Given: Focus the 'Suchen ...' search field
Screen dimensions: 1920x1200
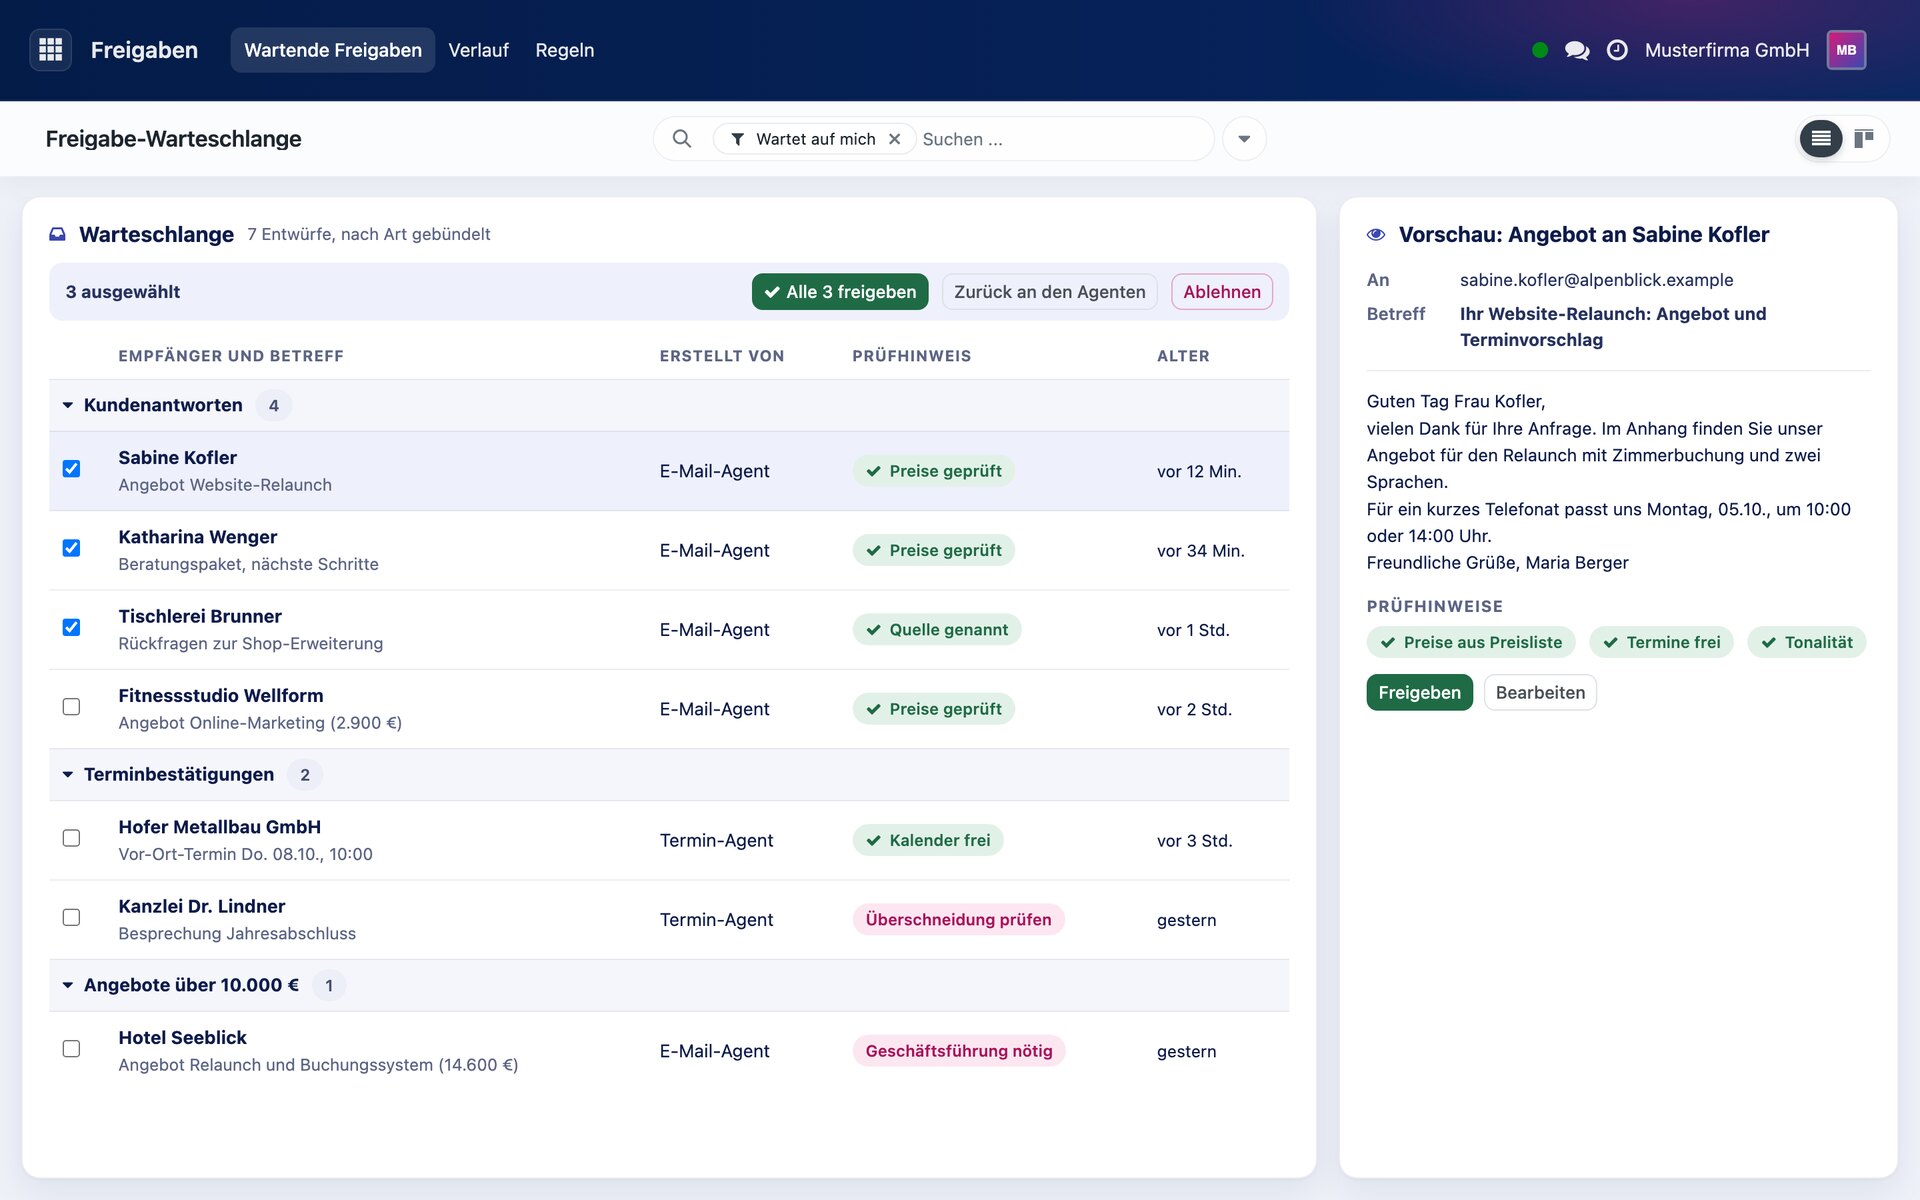Looking at the screenshot, I should [x=1062, y=139].
